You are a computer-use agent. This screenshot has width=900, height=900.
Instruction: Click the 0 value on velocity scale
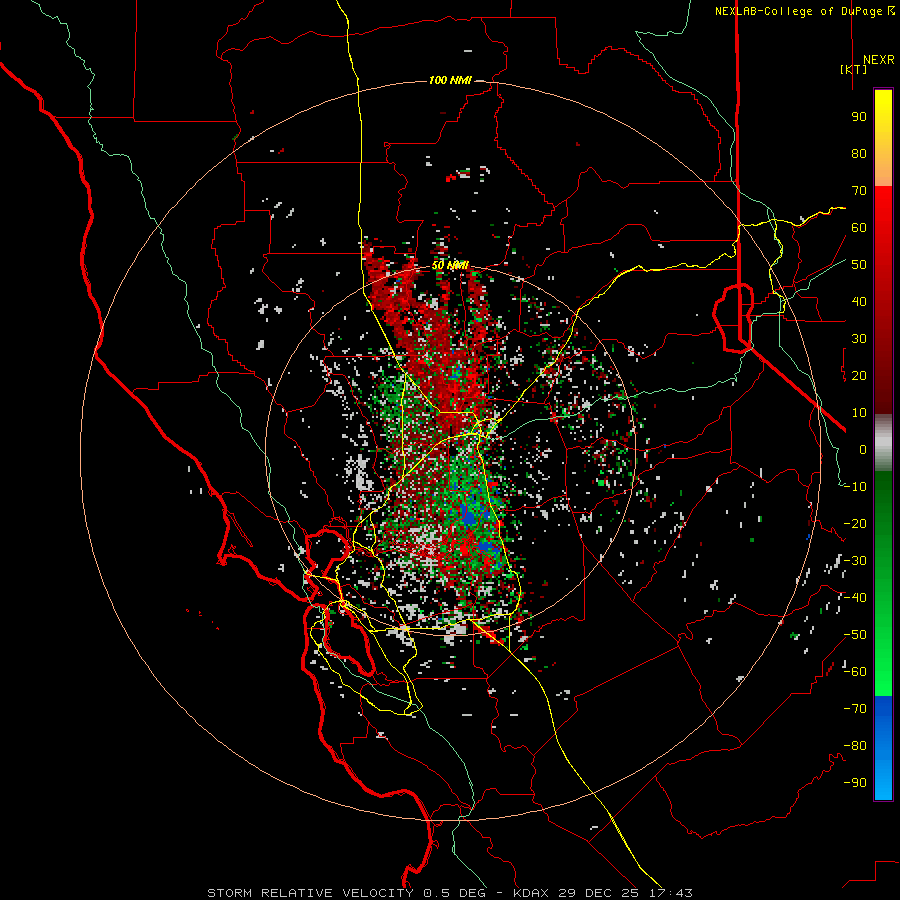(x=863, y=450)
